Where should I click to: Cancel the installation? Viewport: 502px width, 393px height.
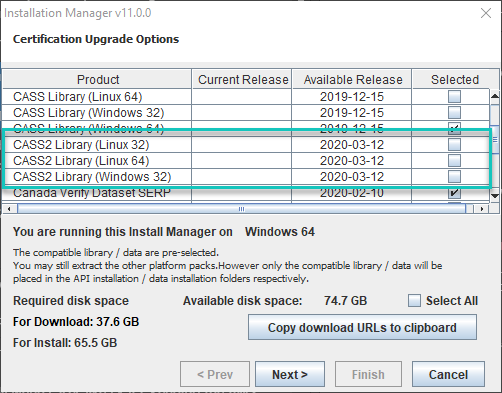(x=448, y=374)
